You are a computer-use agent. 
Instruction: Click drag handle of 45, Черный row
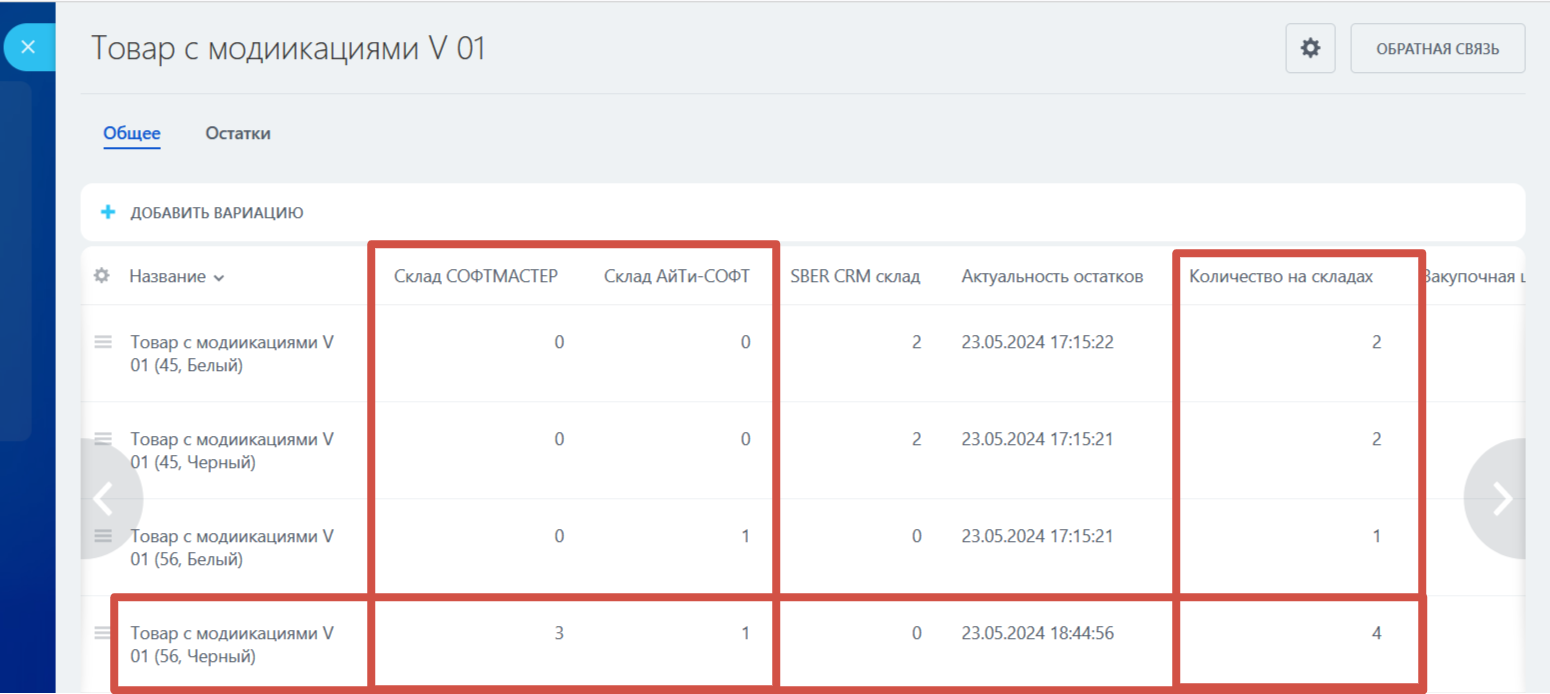coord(103,439)
